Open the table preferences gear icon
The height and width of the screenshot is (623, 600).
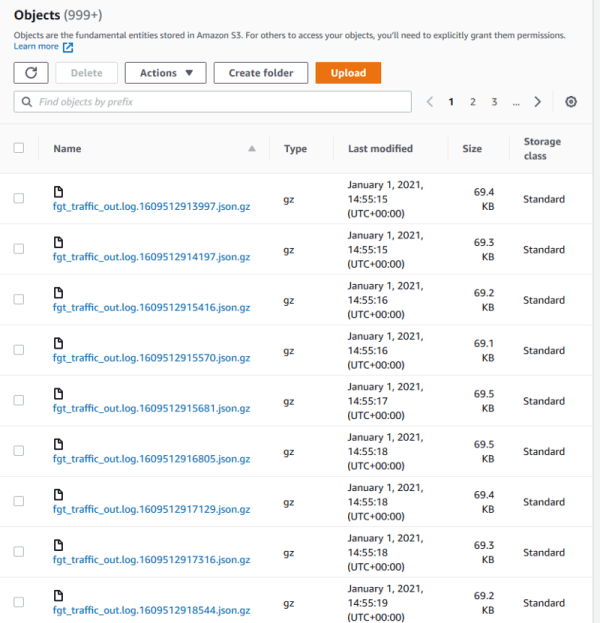point(571,102)
